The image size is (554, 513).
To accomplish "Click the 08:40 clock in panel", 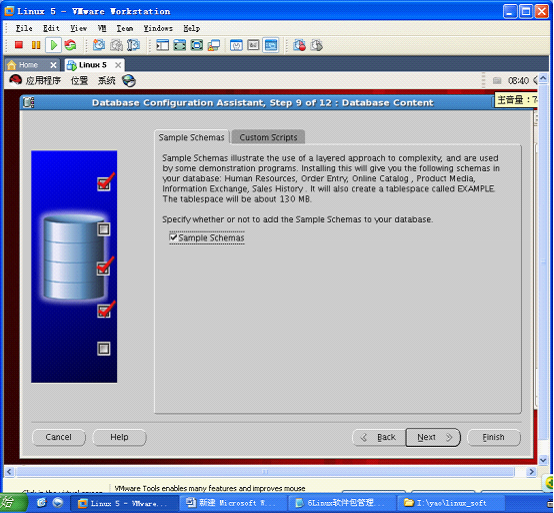I will (x=518, y=81).
